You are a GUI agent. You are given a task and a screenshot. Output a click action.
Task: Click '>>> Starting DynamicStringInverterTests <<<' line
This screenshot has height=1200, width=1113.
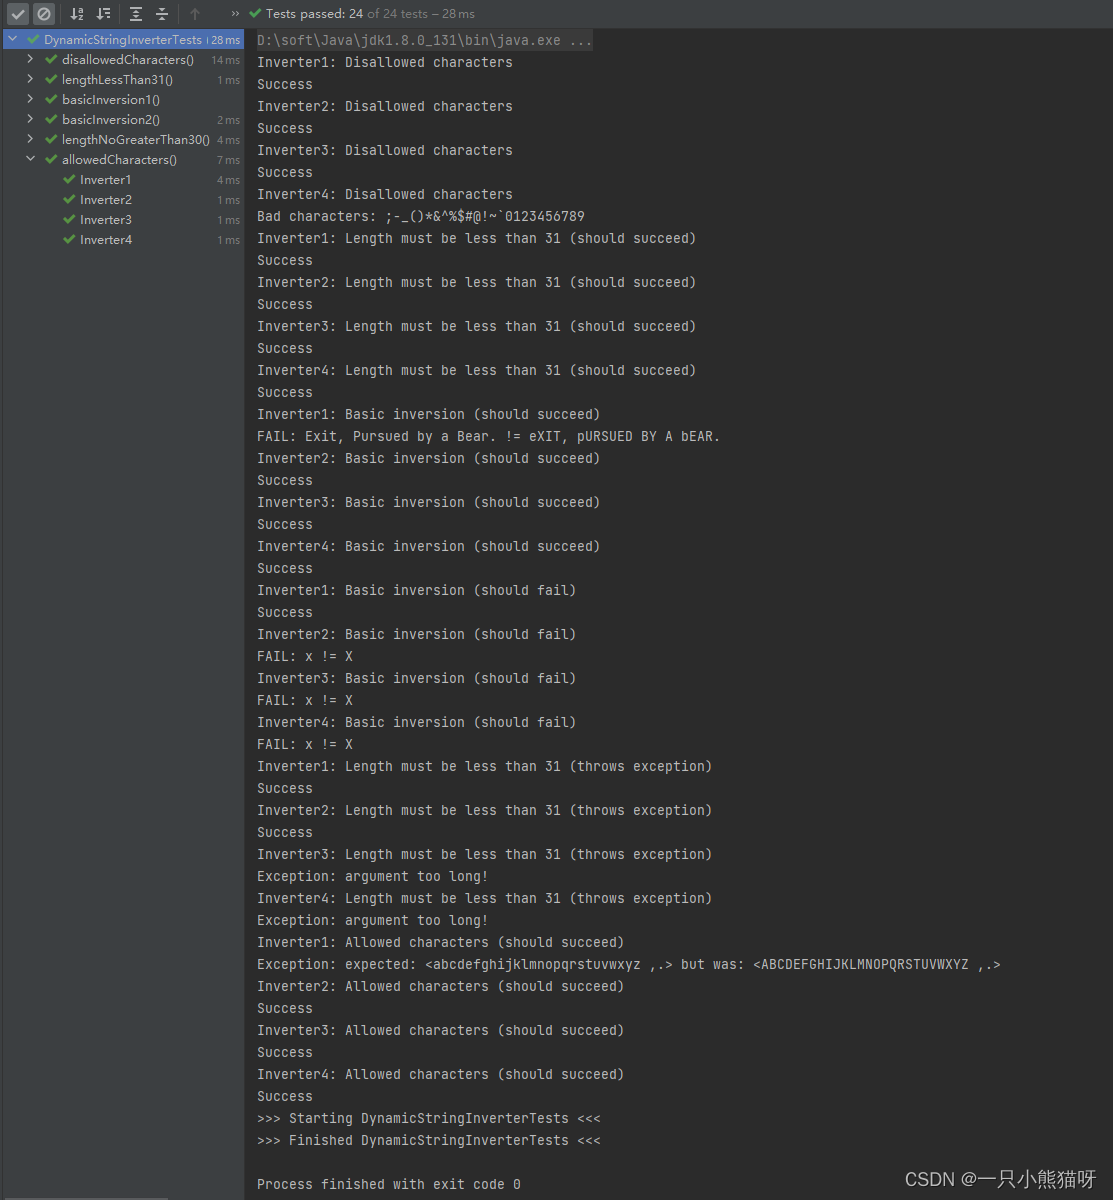point(429,1118)
